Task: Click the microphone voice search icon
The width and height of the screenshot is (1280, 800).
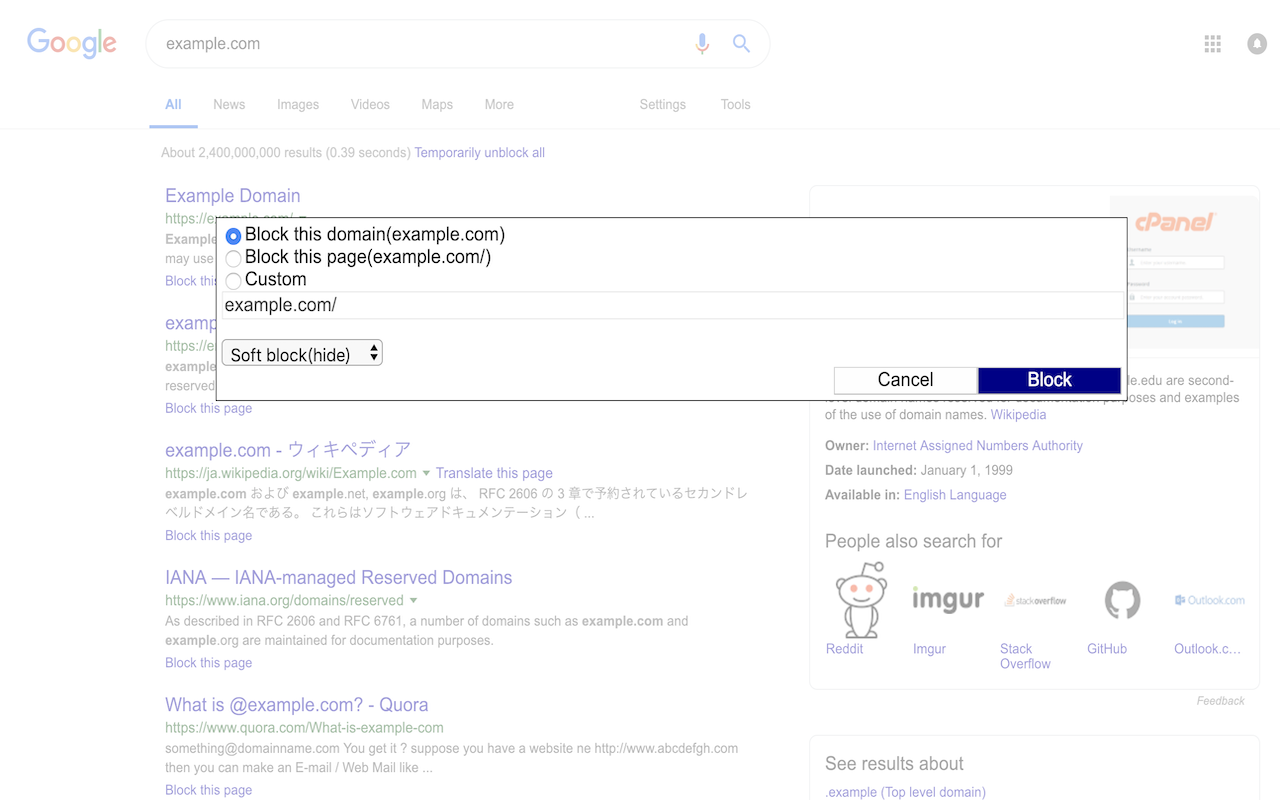Action: tap(702, 44)
